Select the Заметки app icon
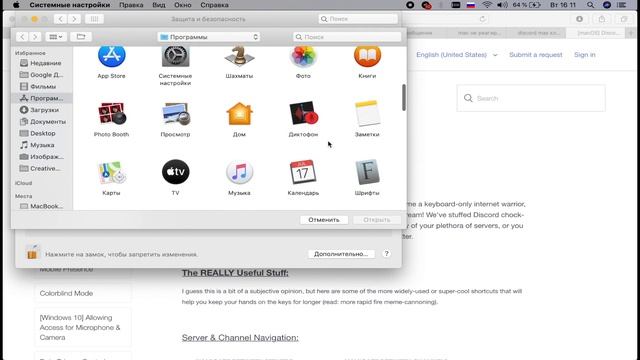Image resolution: width=640 pixels, height=360 pixels. 367,113
